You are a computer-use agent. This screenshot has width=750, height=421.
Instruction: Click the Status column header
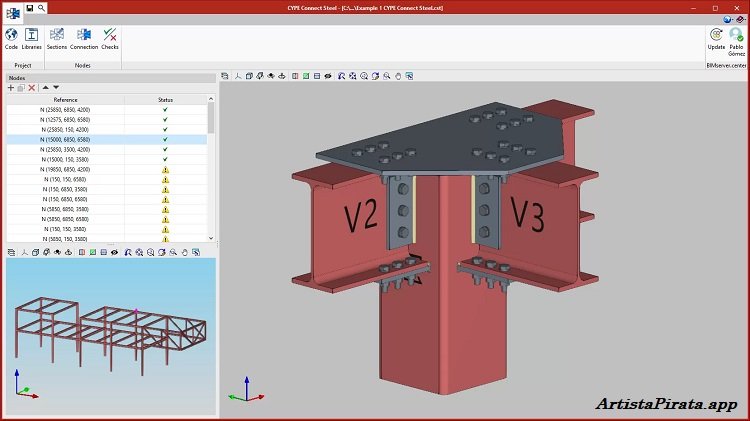[x=165, y=100]
